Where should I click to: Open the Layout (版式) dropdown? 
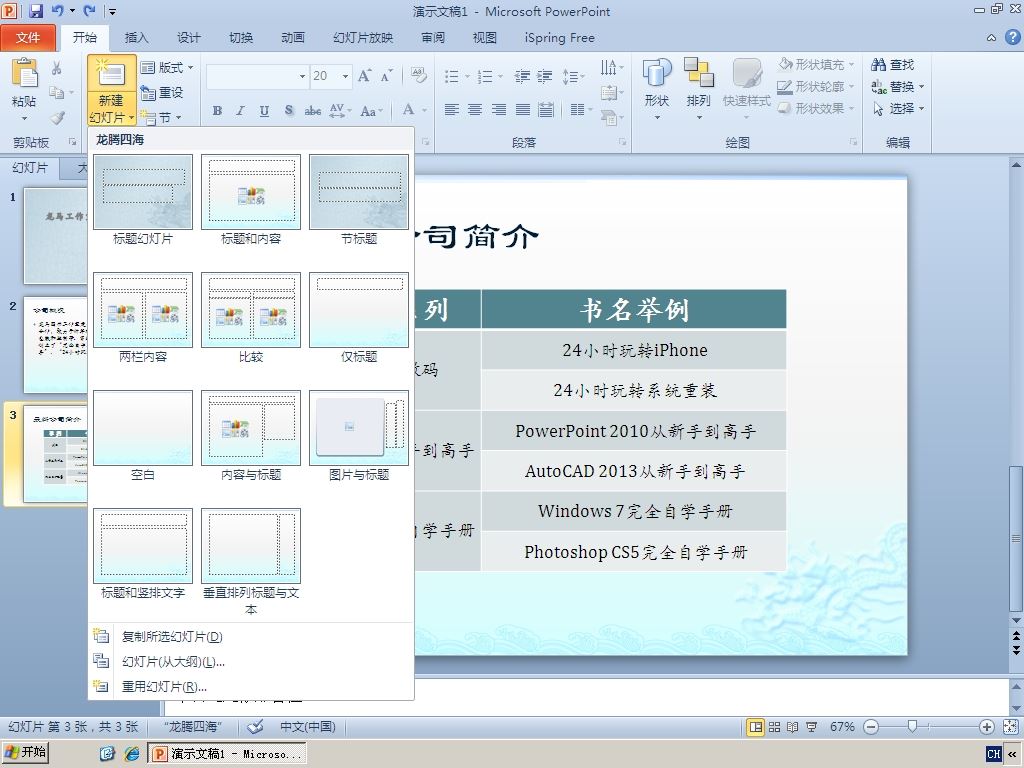coord(167,67)
